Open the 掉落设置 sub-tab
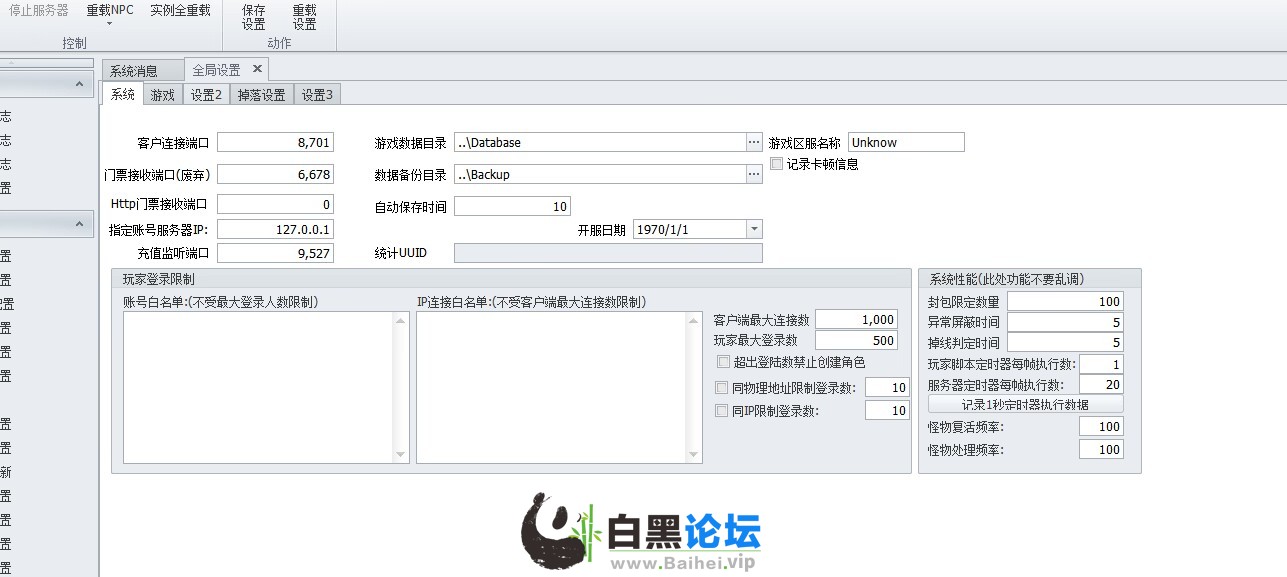 [261, 95]
